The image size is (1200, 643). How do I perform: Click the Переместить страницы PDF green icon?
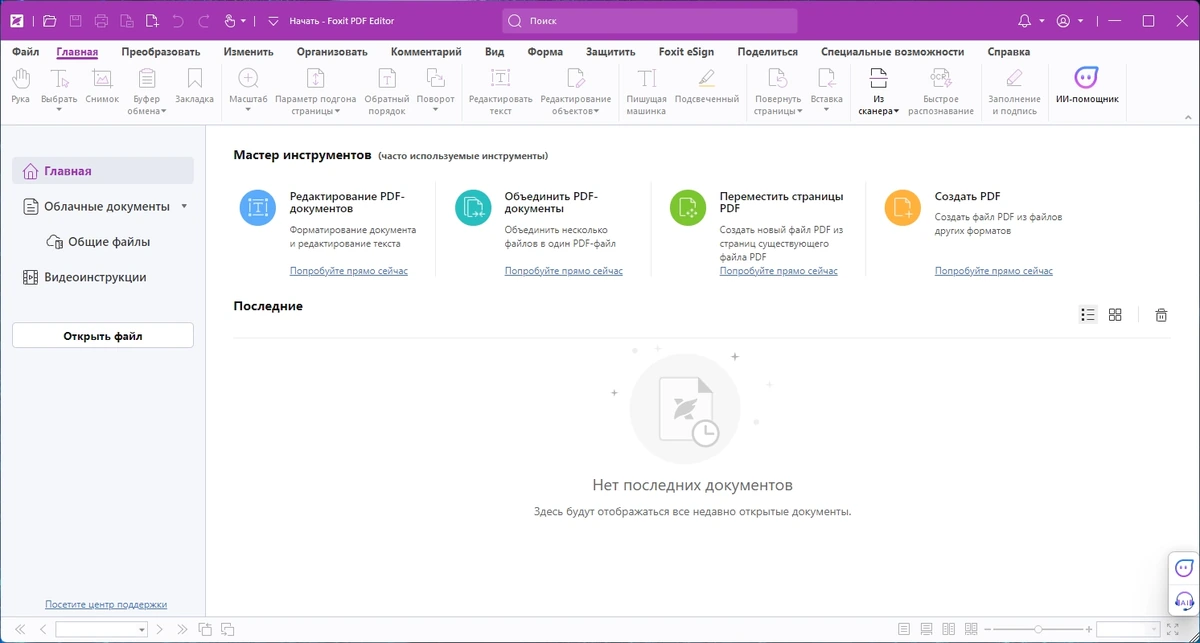688,208
